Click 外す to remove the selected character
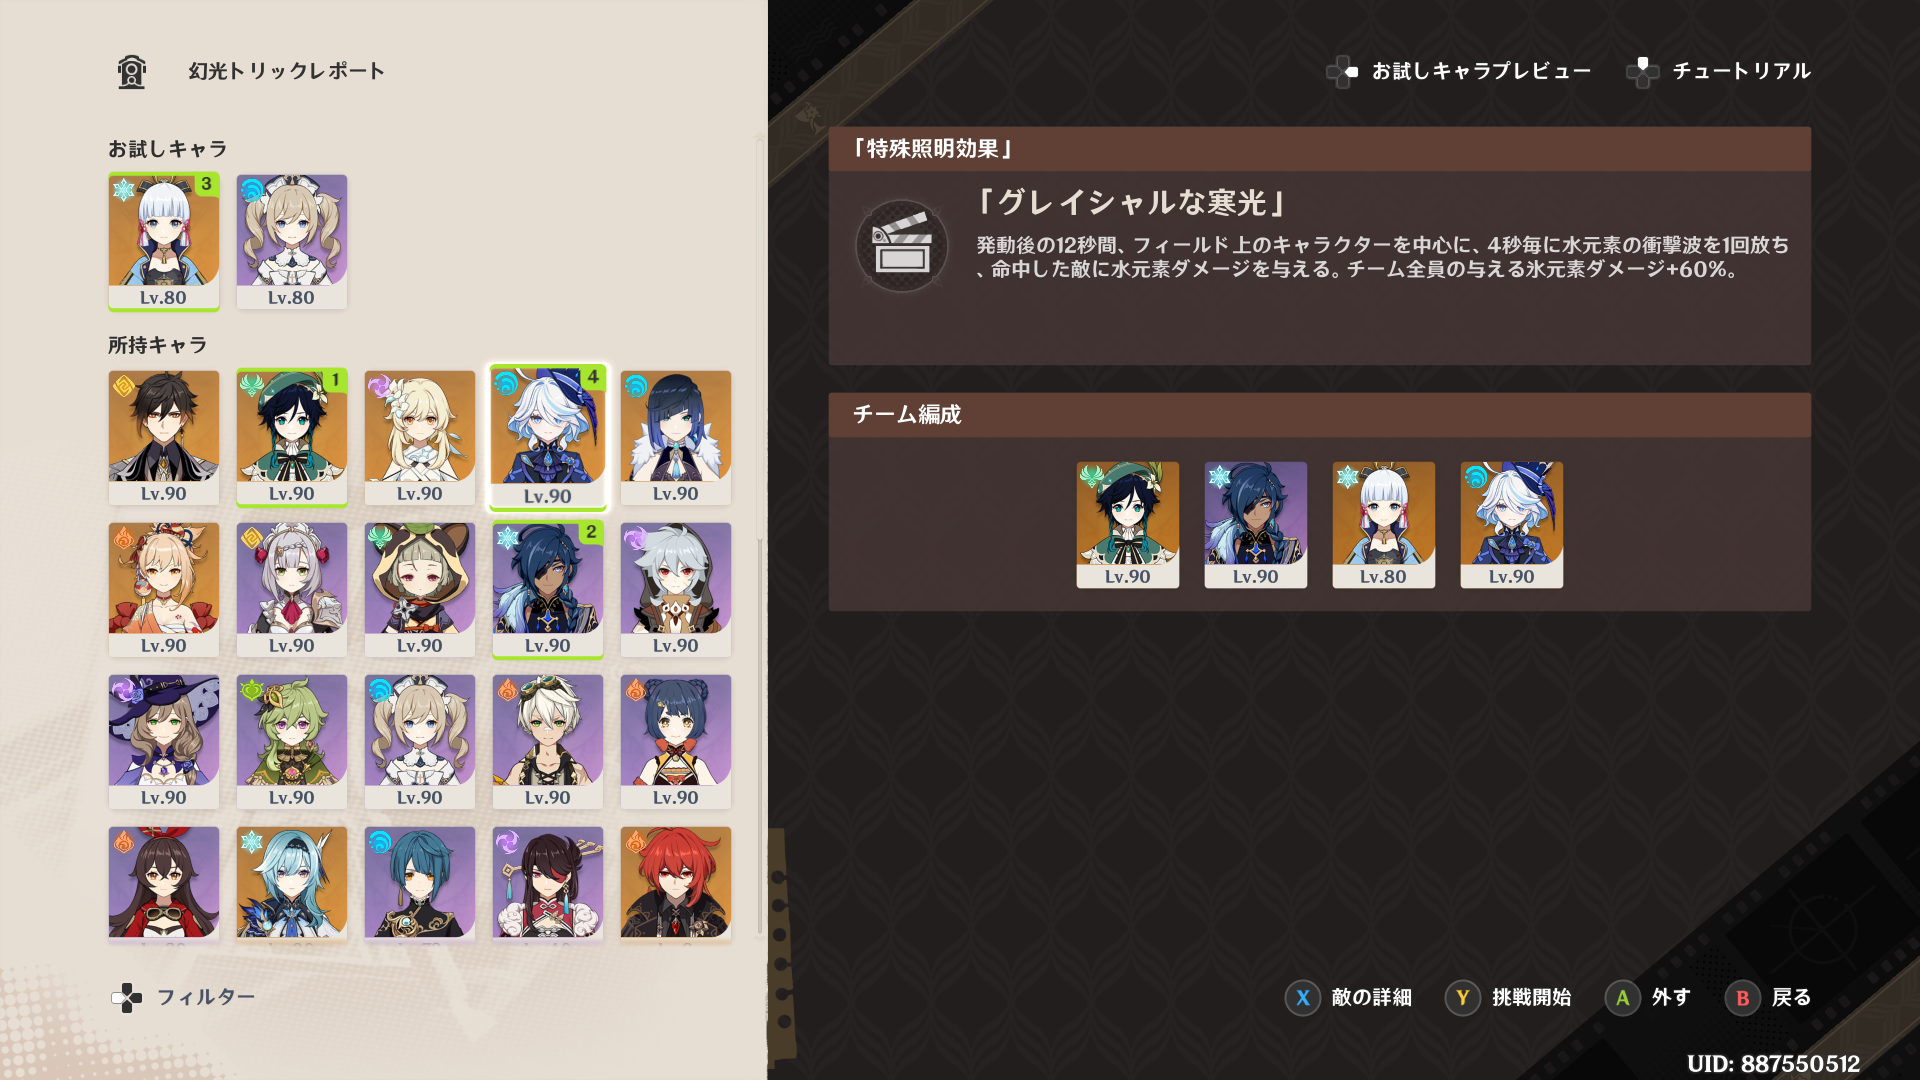This screenshot has width=1920, height=1080. click(x=1671, y=997)
